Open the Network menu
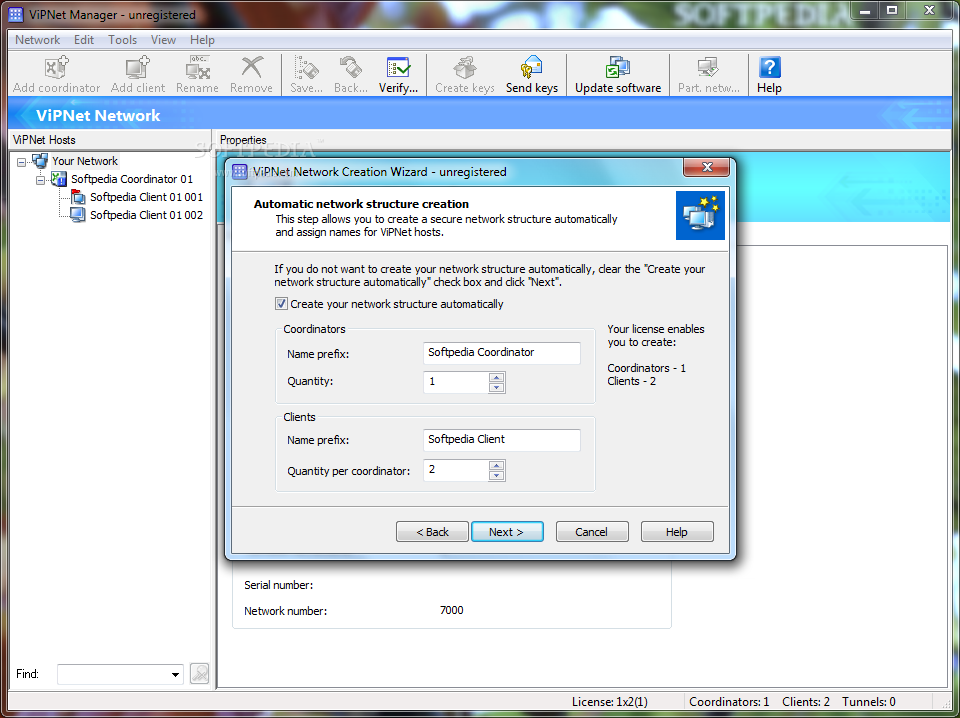This screenshot has width=960, height=718. click(x=37, y=40)
